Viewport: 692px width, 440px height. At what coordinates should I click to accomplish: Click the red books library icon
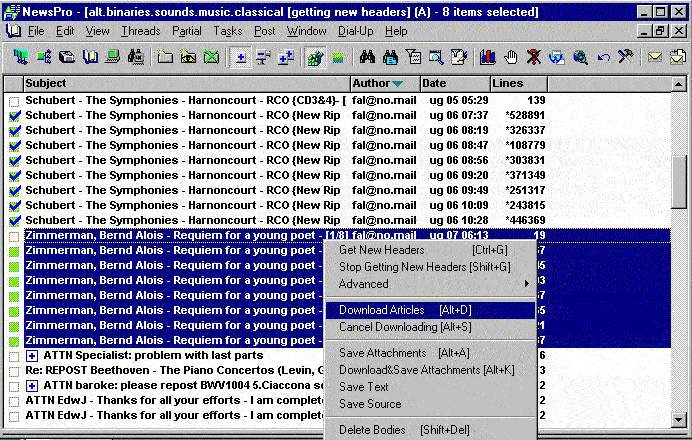[488, 57]
